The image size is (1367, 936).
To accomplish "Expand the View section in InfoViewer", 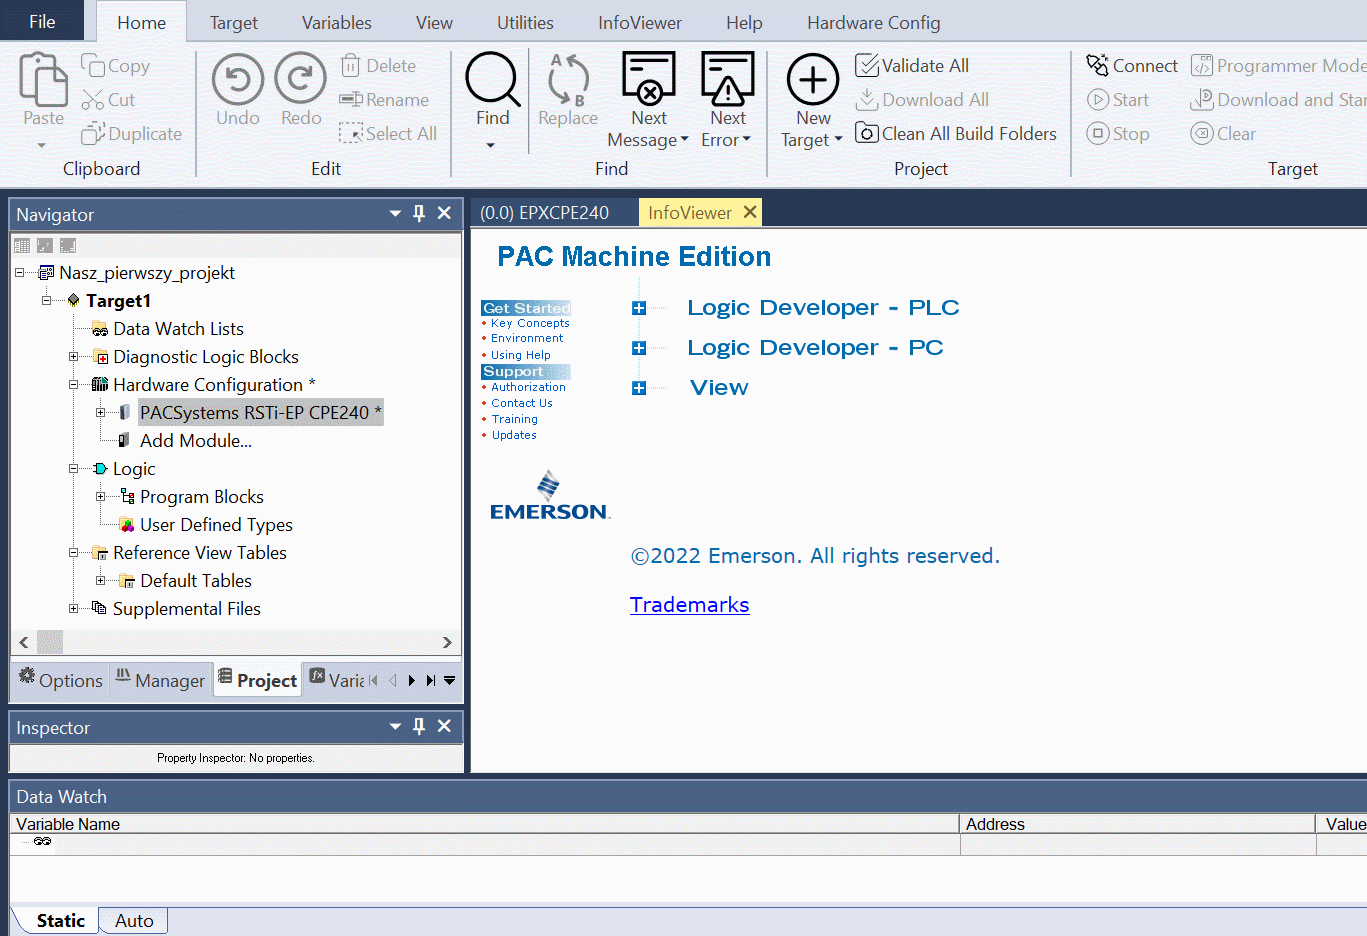I will 639,388.
